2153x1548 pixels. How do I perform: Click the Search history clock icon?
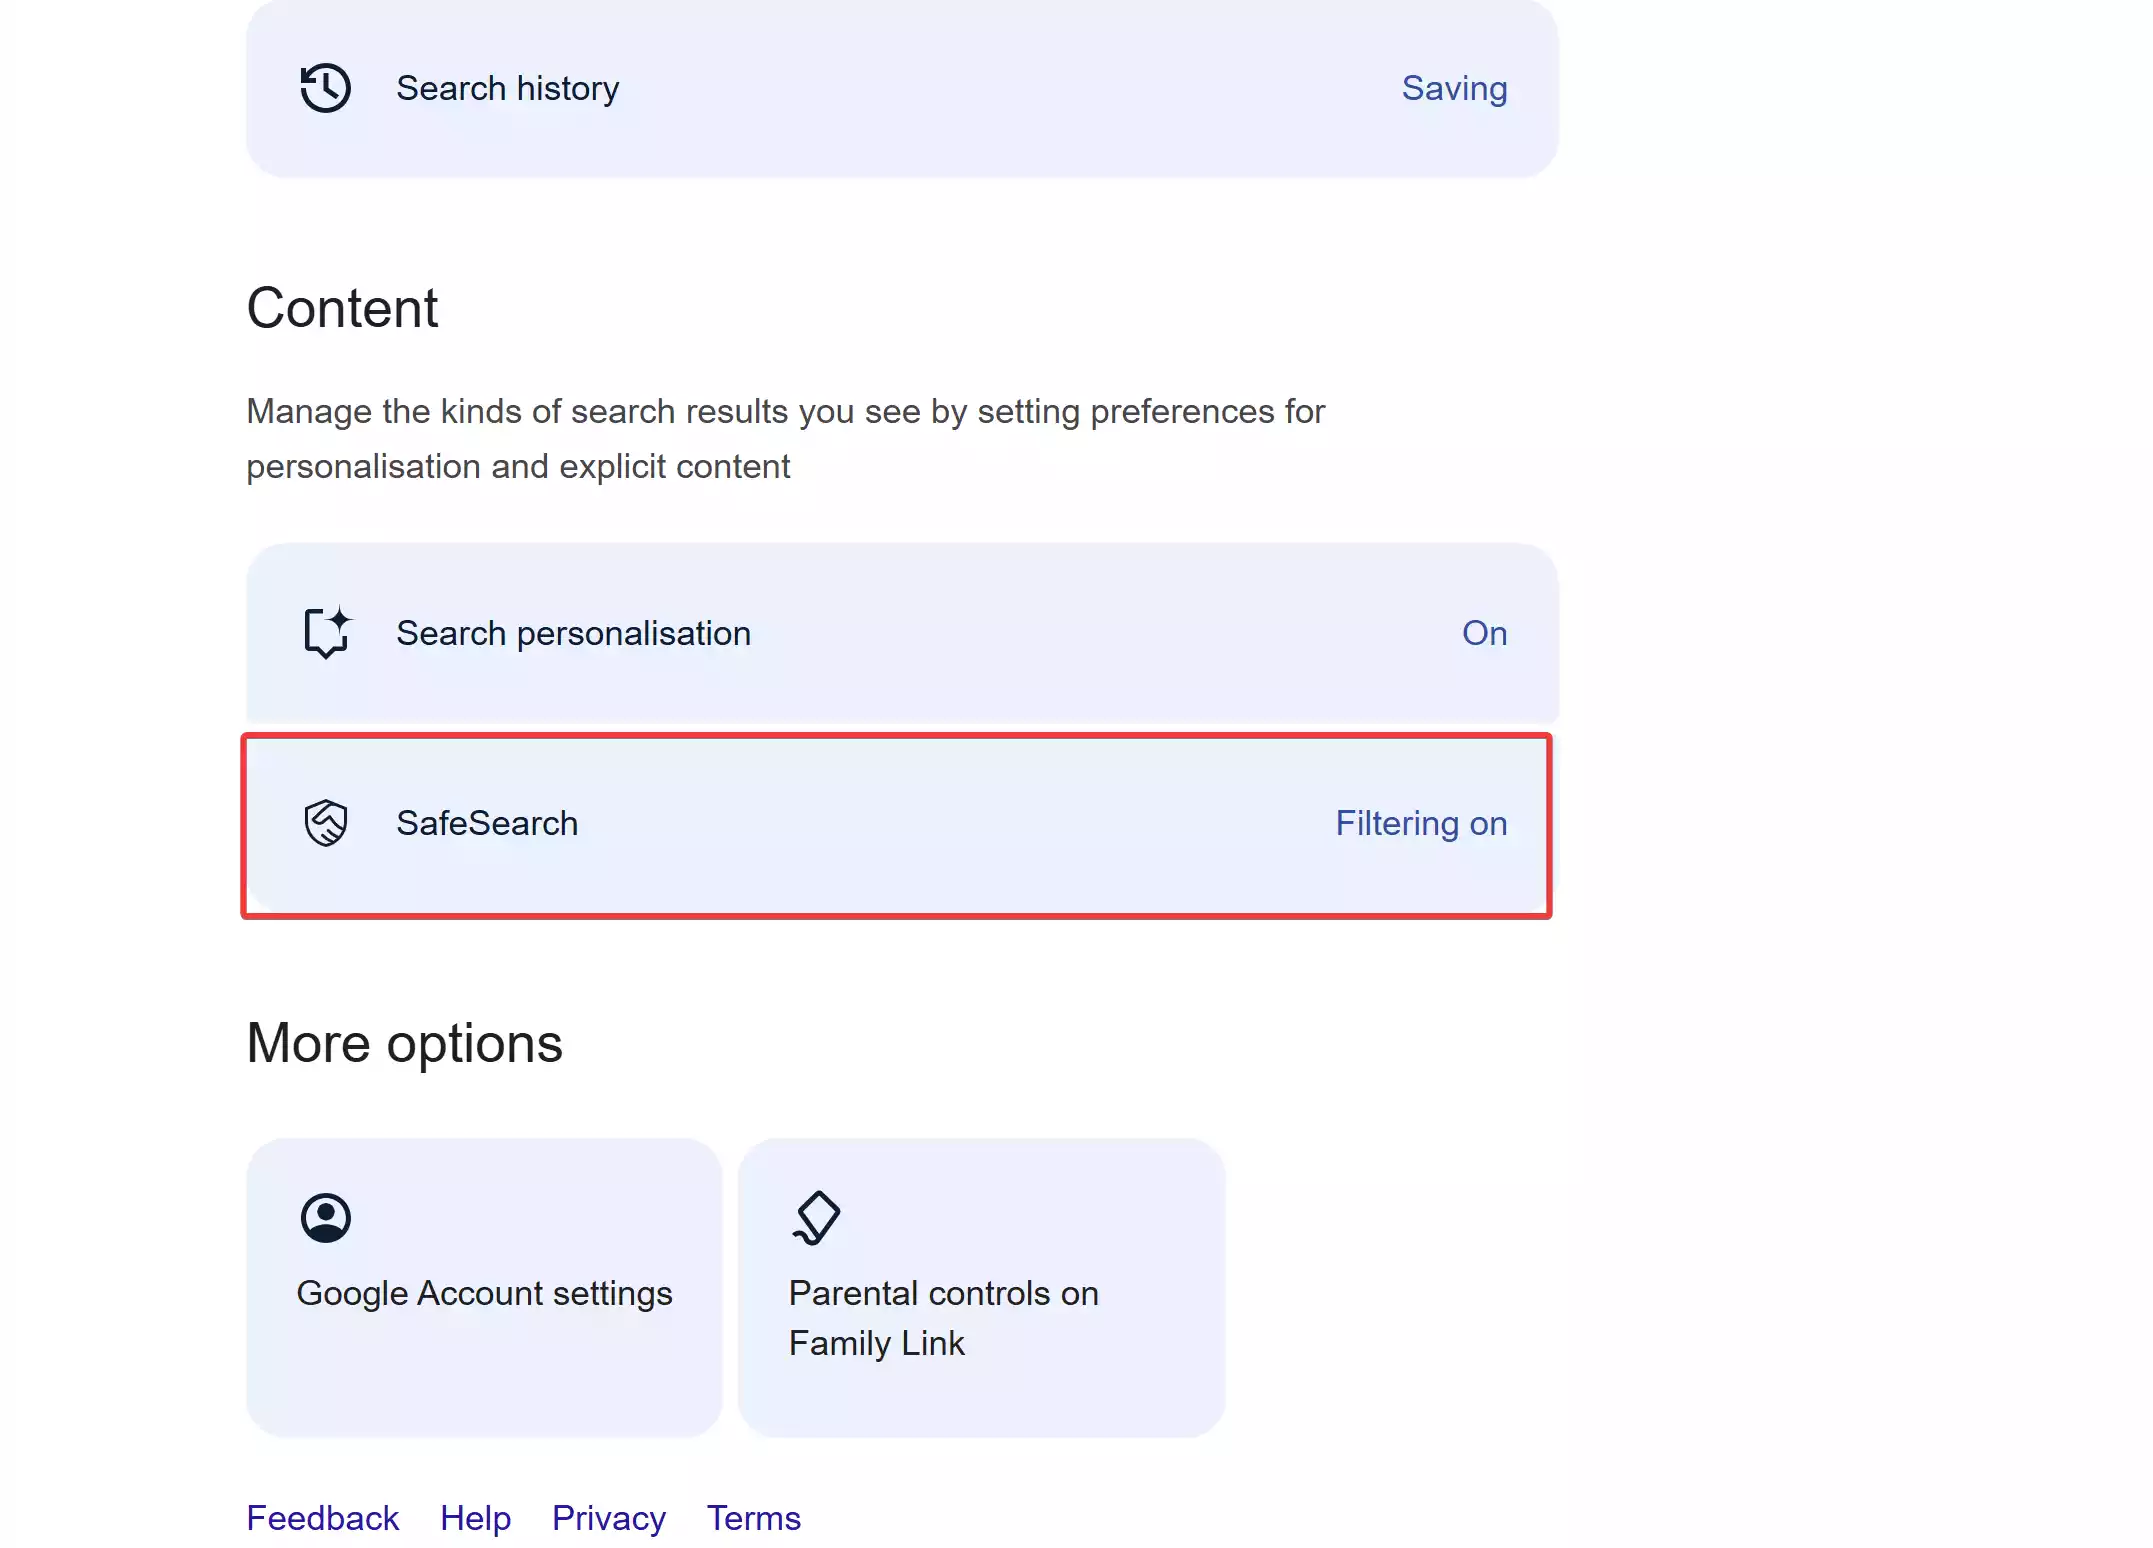point(325,87)
